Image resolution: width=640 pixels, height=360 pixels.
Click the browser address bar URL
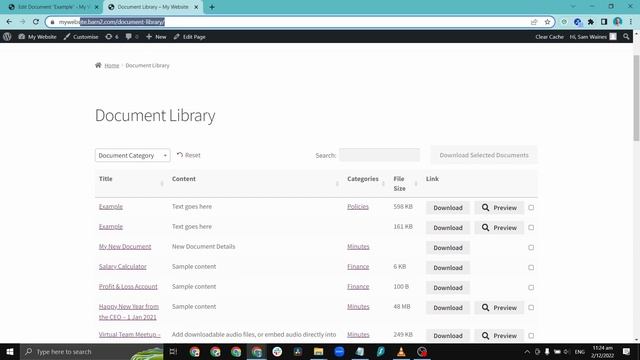112,22
